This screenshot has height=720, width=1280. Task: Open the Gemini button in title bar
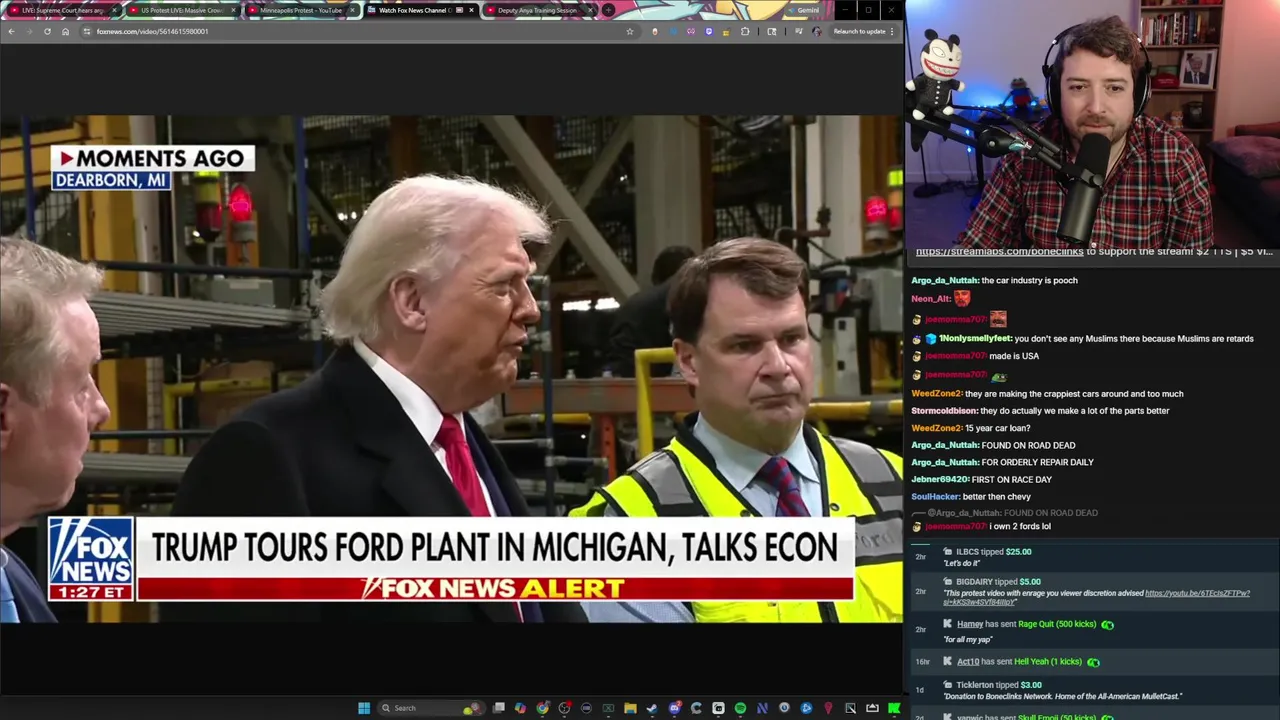[x=805, y=10]
